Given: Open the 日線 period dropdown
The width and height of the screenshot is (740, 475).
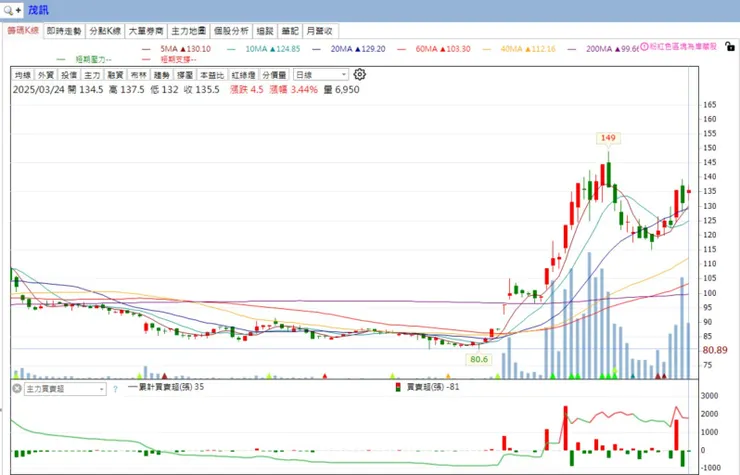Looking at the screenshot, I should click(x=321, y=75).
